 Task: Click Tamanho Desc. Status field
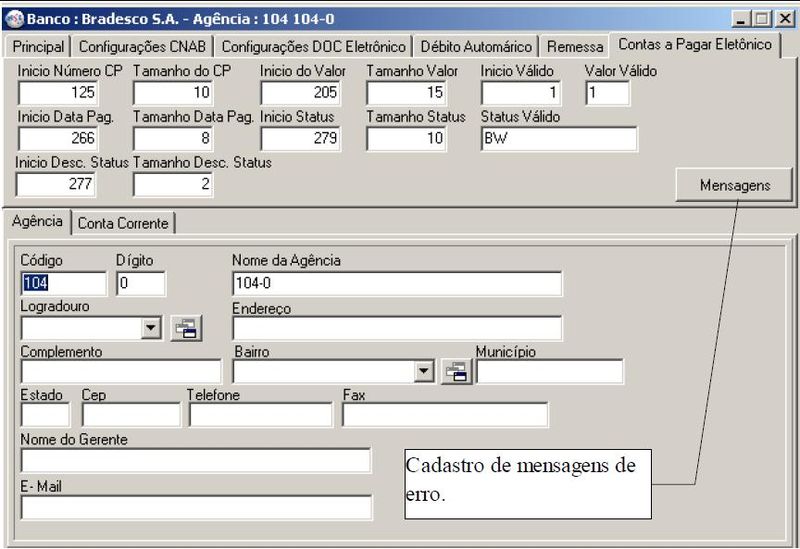coord(172,184)
